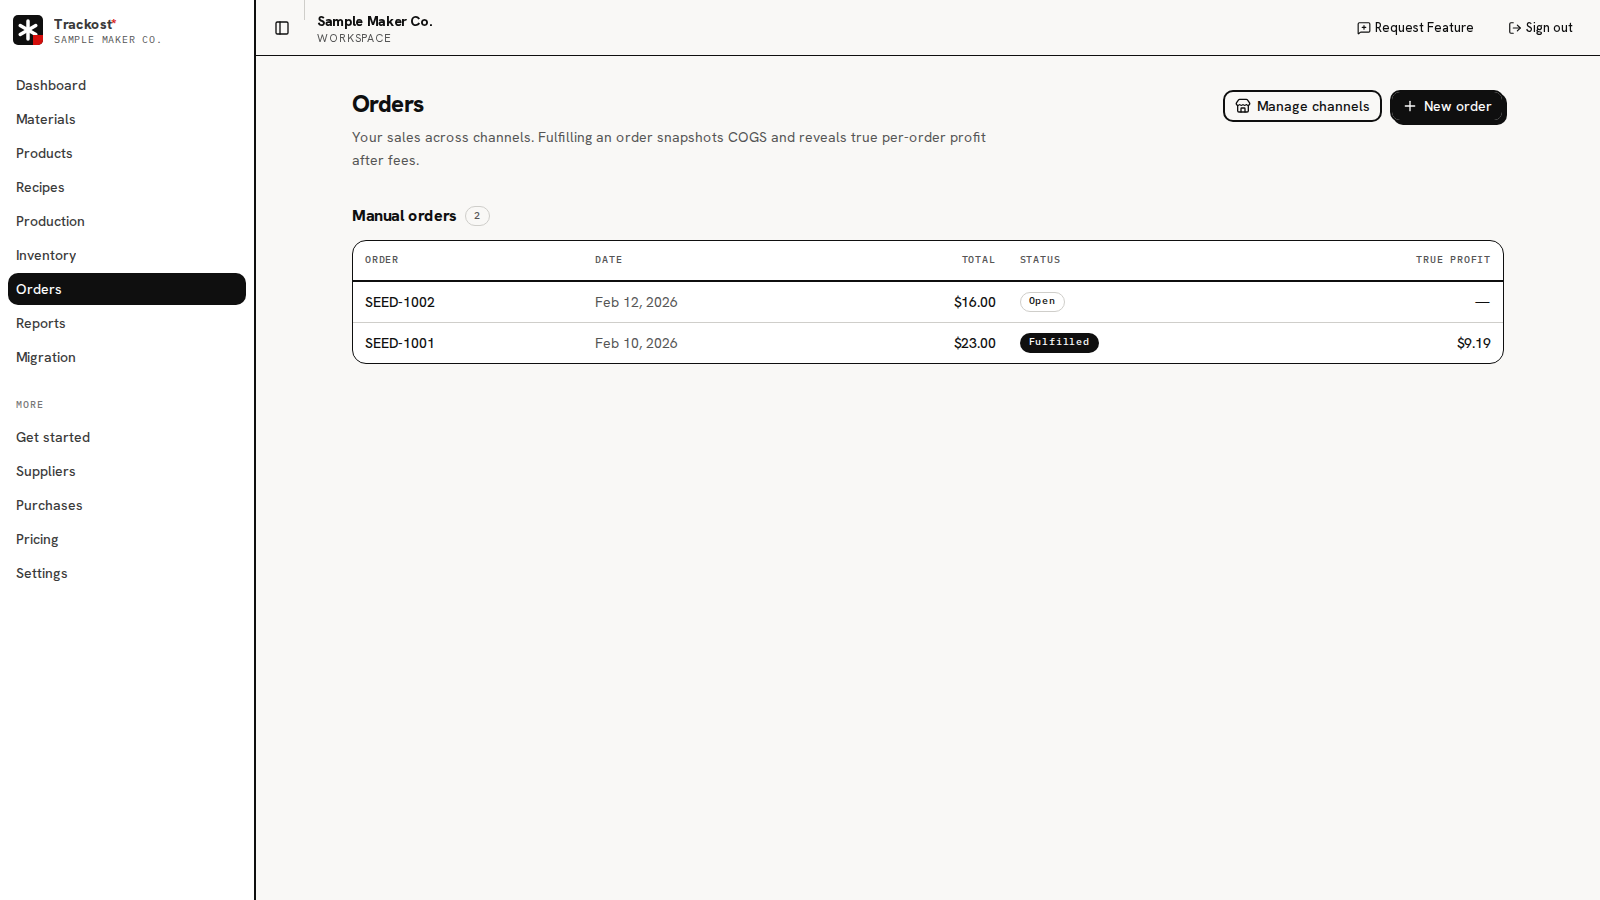Click the $9.19 true profit value

1473,343
